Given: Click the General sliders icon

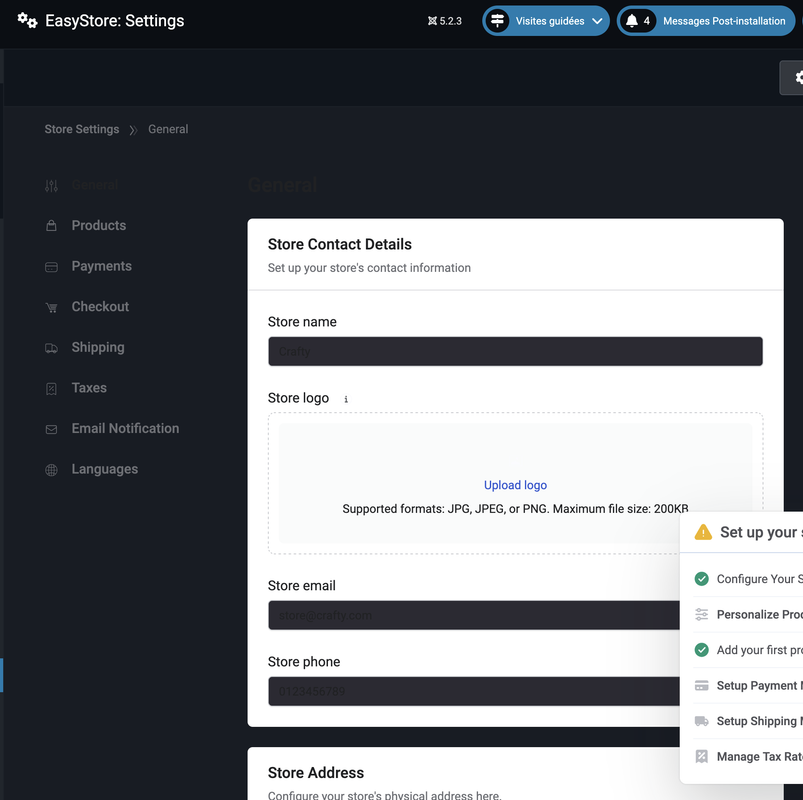Looking at the screenshot, I should [x=51, y=186].
